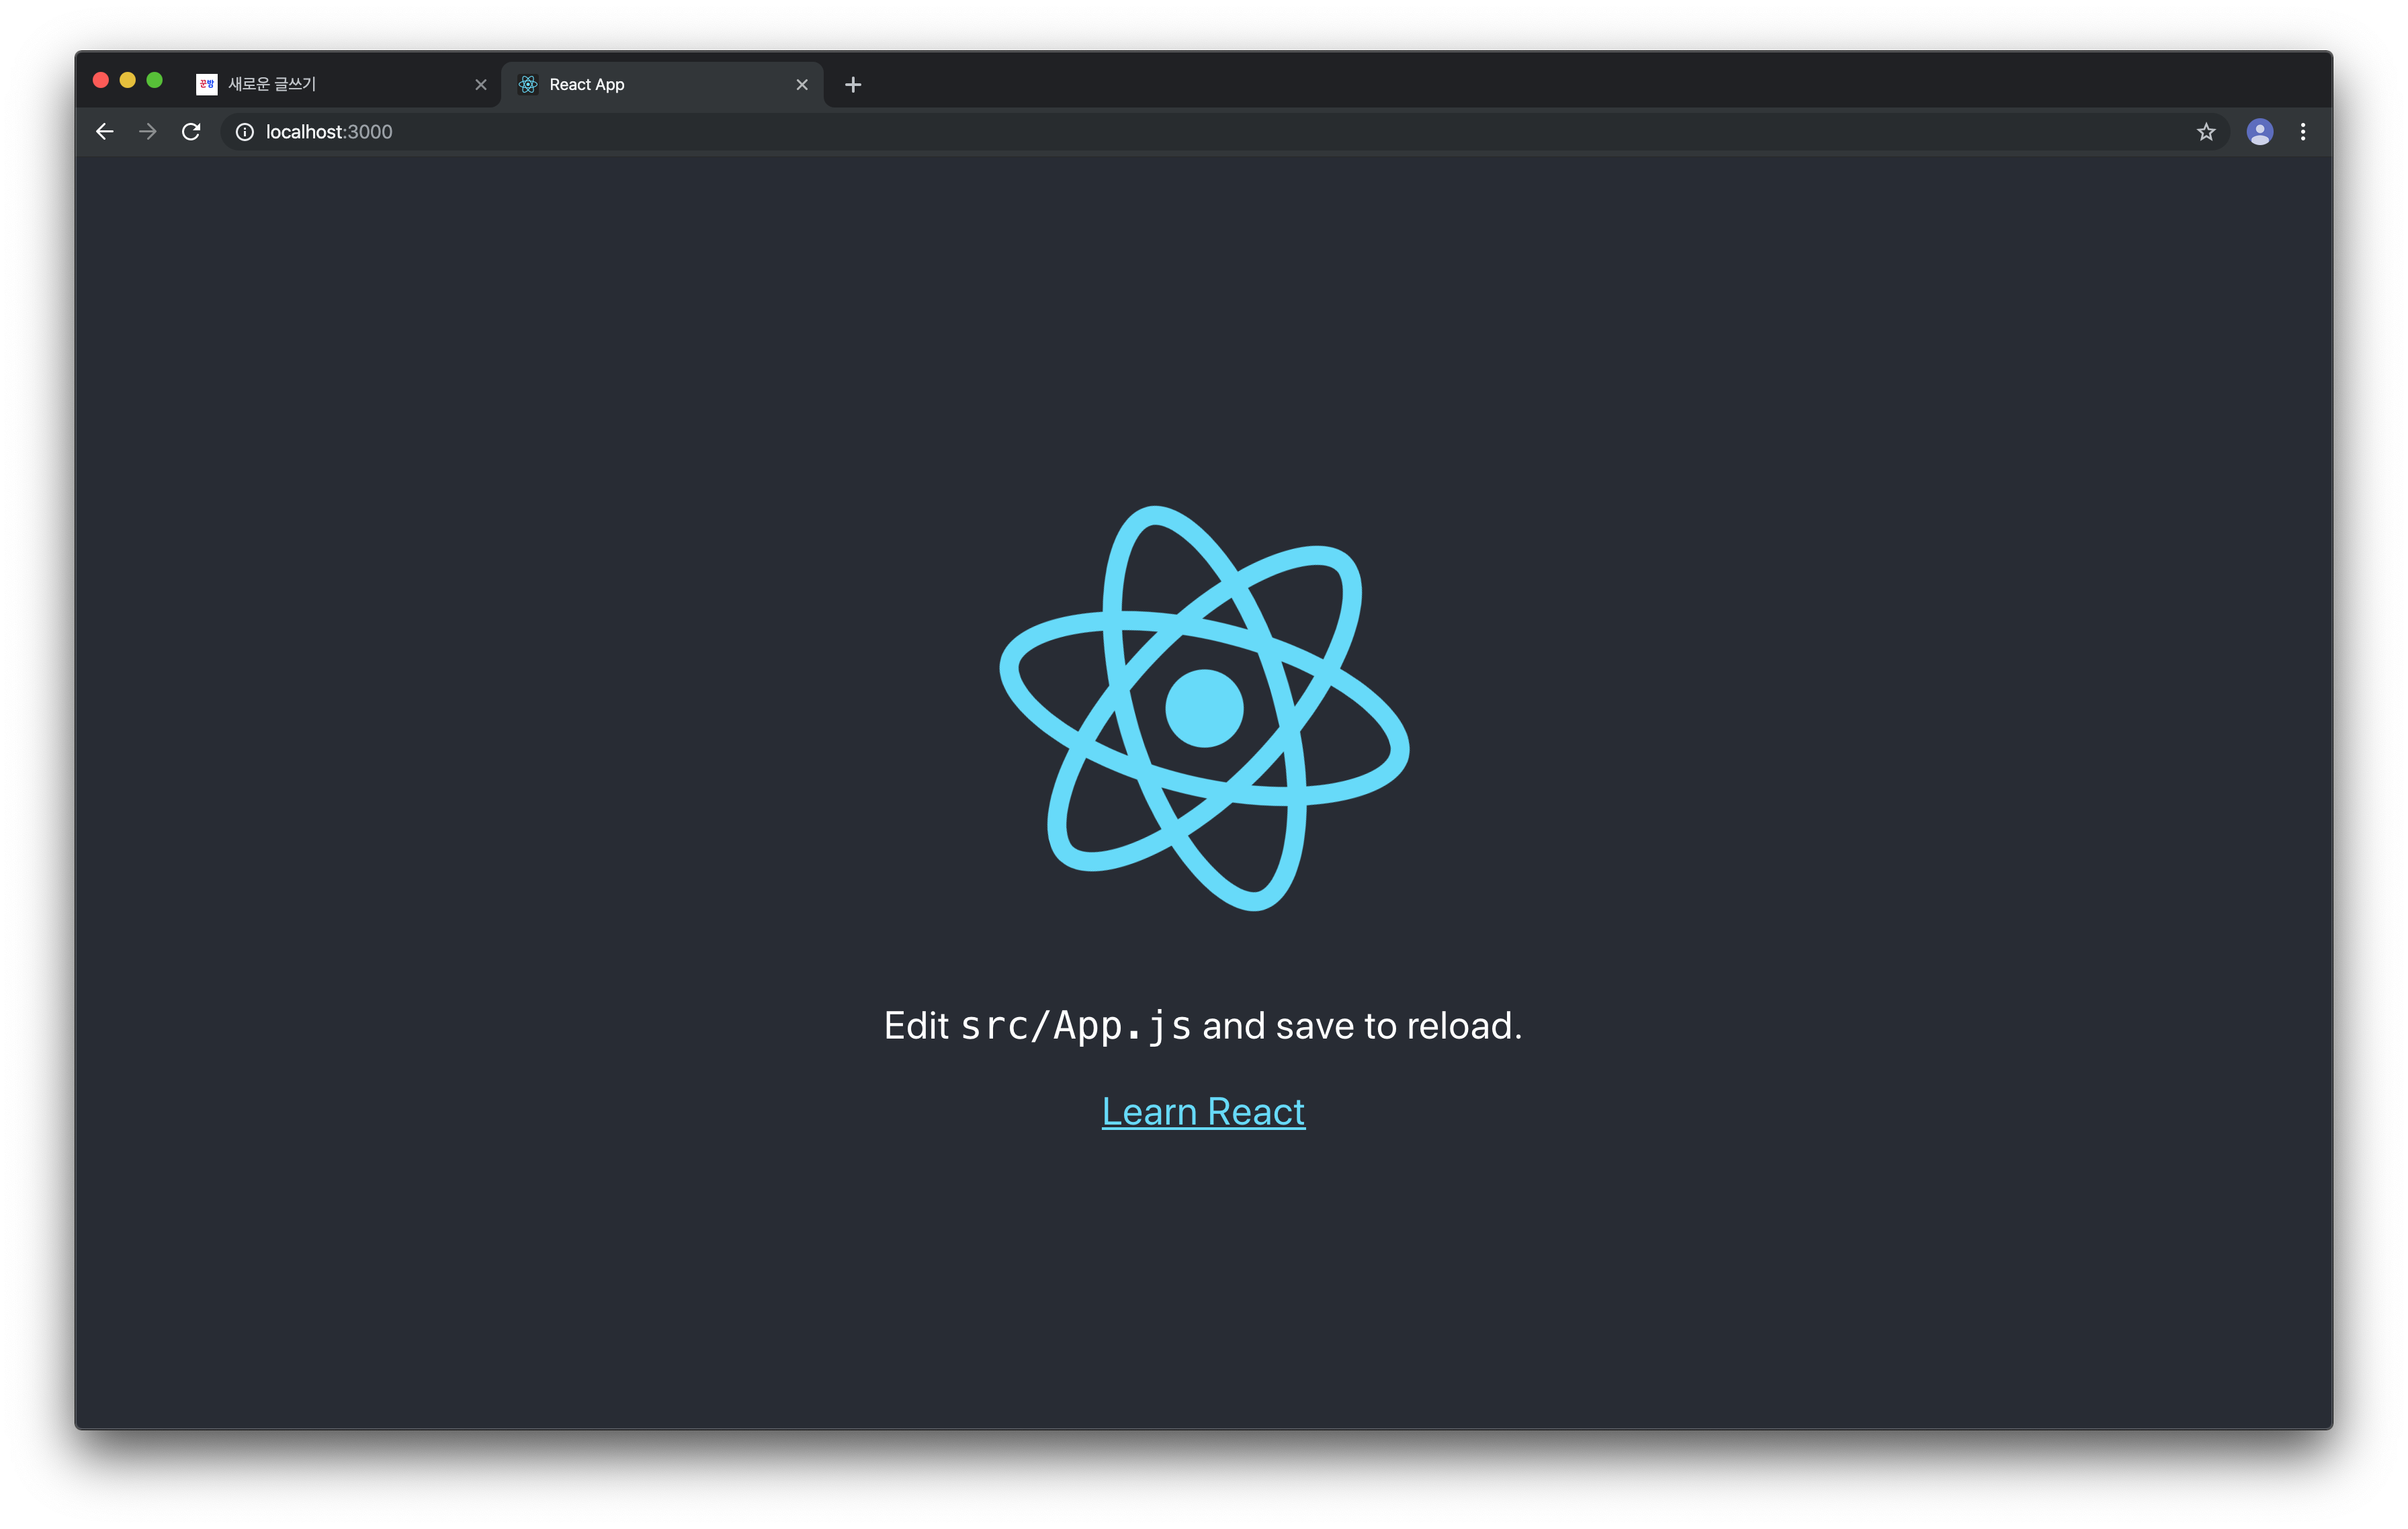Close the React App tab
2408x1529 pixels.
tap(802, 85)
